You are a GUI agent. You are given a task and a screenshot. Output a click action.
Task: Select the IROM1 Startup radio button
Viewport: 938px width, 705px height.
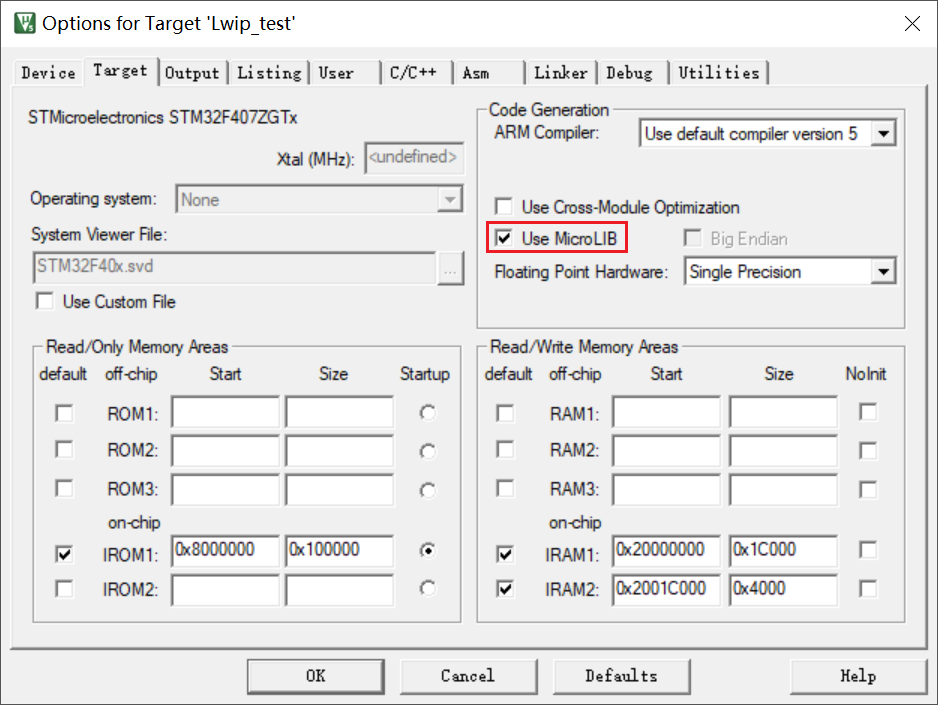[428, 550]
